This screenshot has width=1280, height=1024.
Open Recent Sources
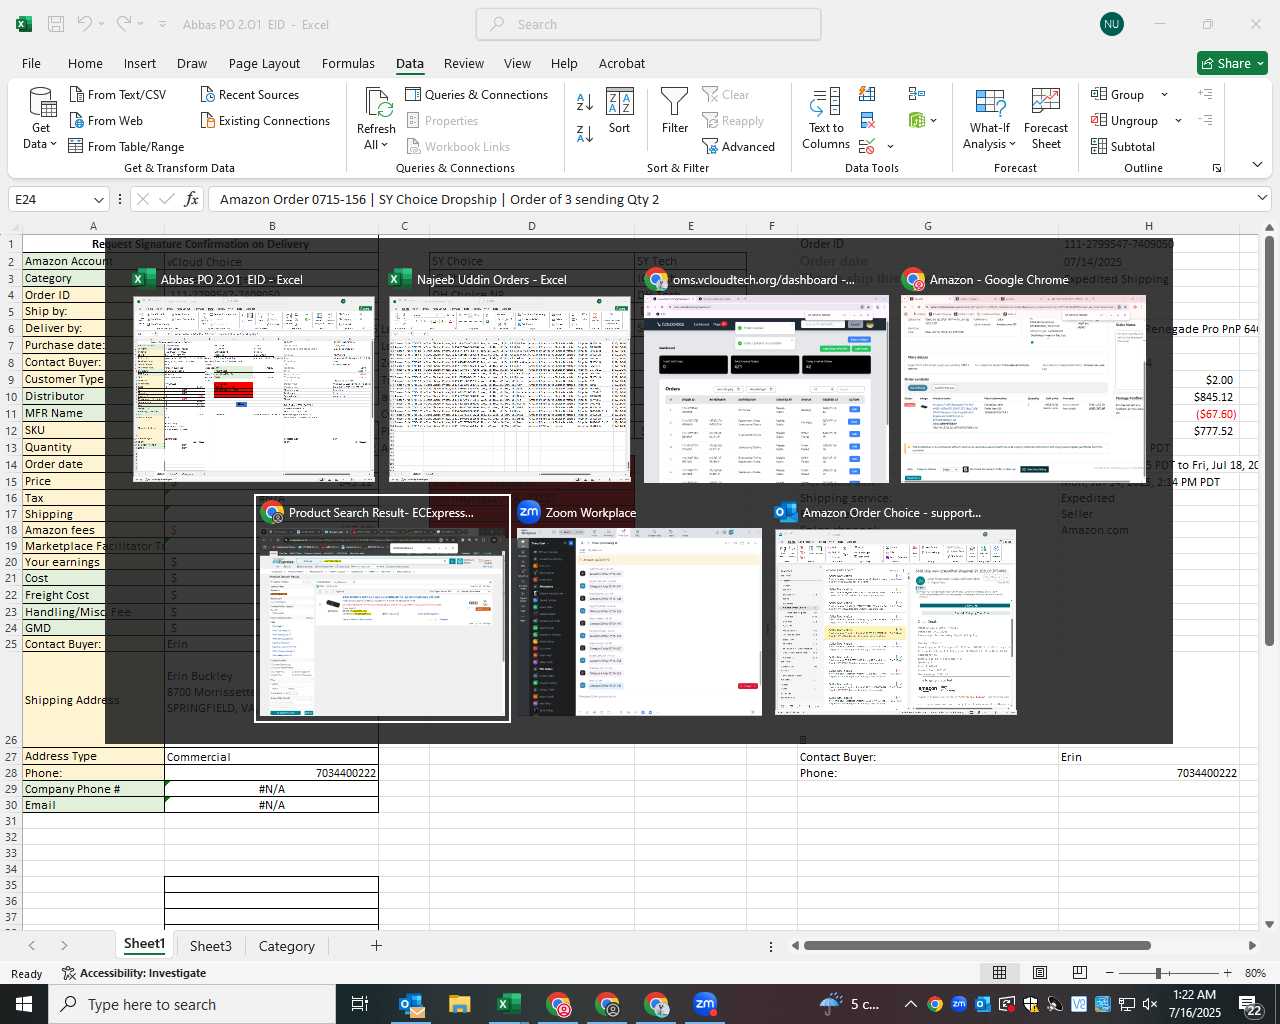point(250,94)
